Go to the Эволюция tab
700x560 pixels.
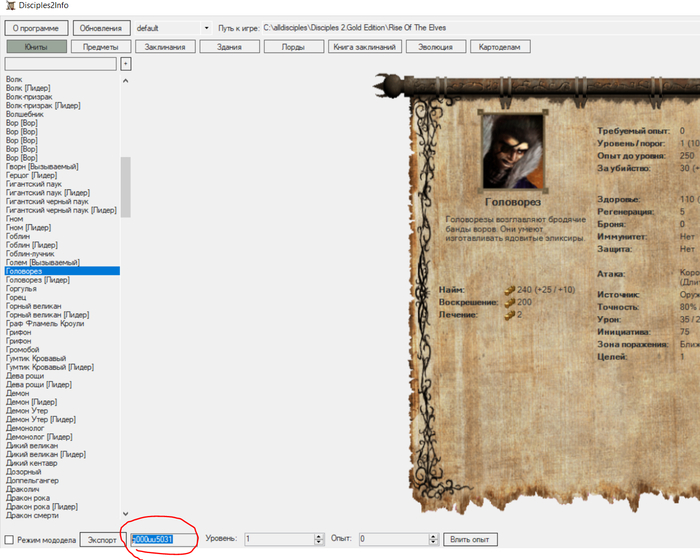437,47
